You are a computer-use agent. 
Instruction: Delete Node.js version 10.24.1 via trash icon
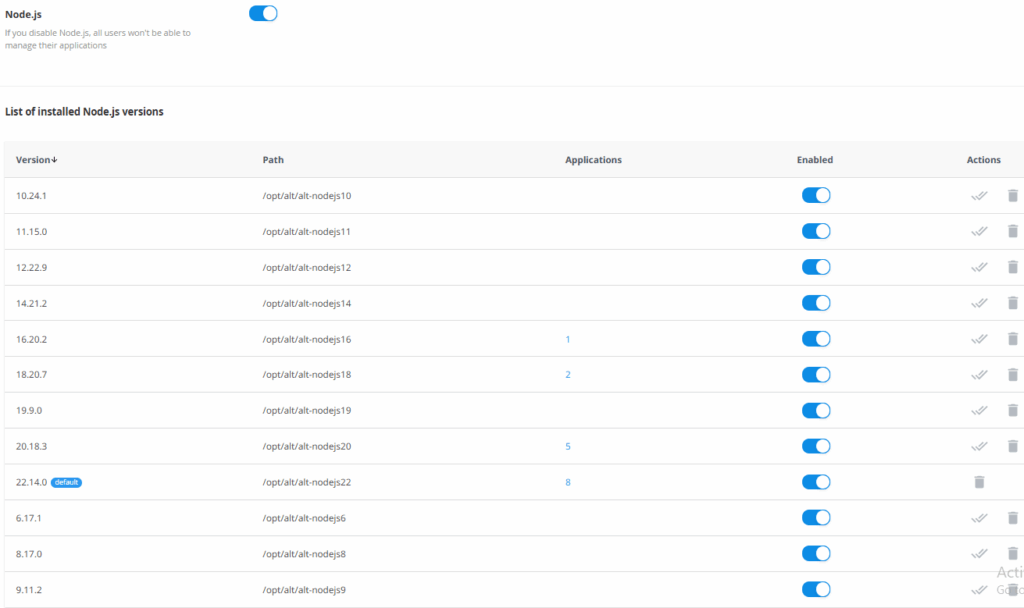[x=1013, y=195]
